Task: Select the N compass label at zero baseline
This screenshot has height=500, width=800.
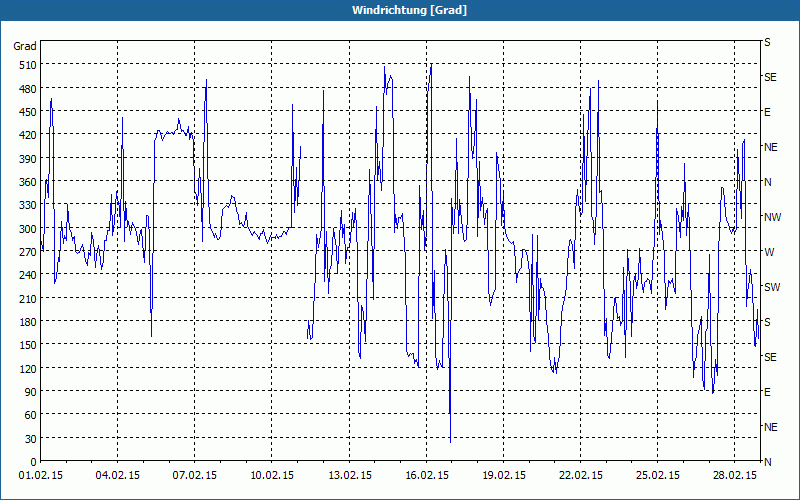Action: coord(767,462)
